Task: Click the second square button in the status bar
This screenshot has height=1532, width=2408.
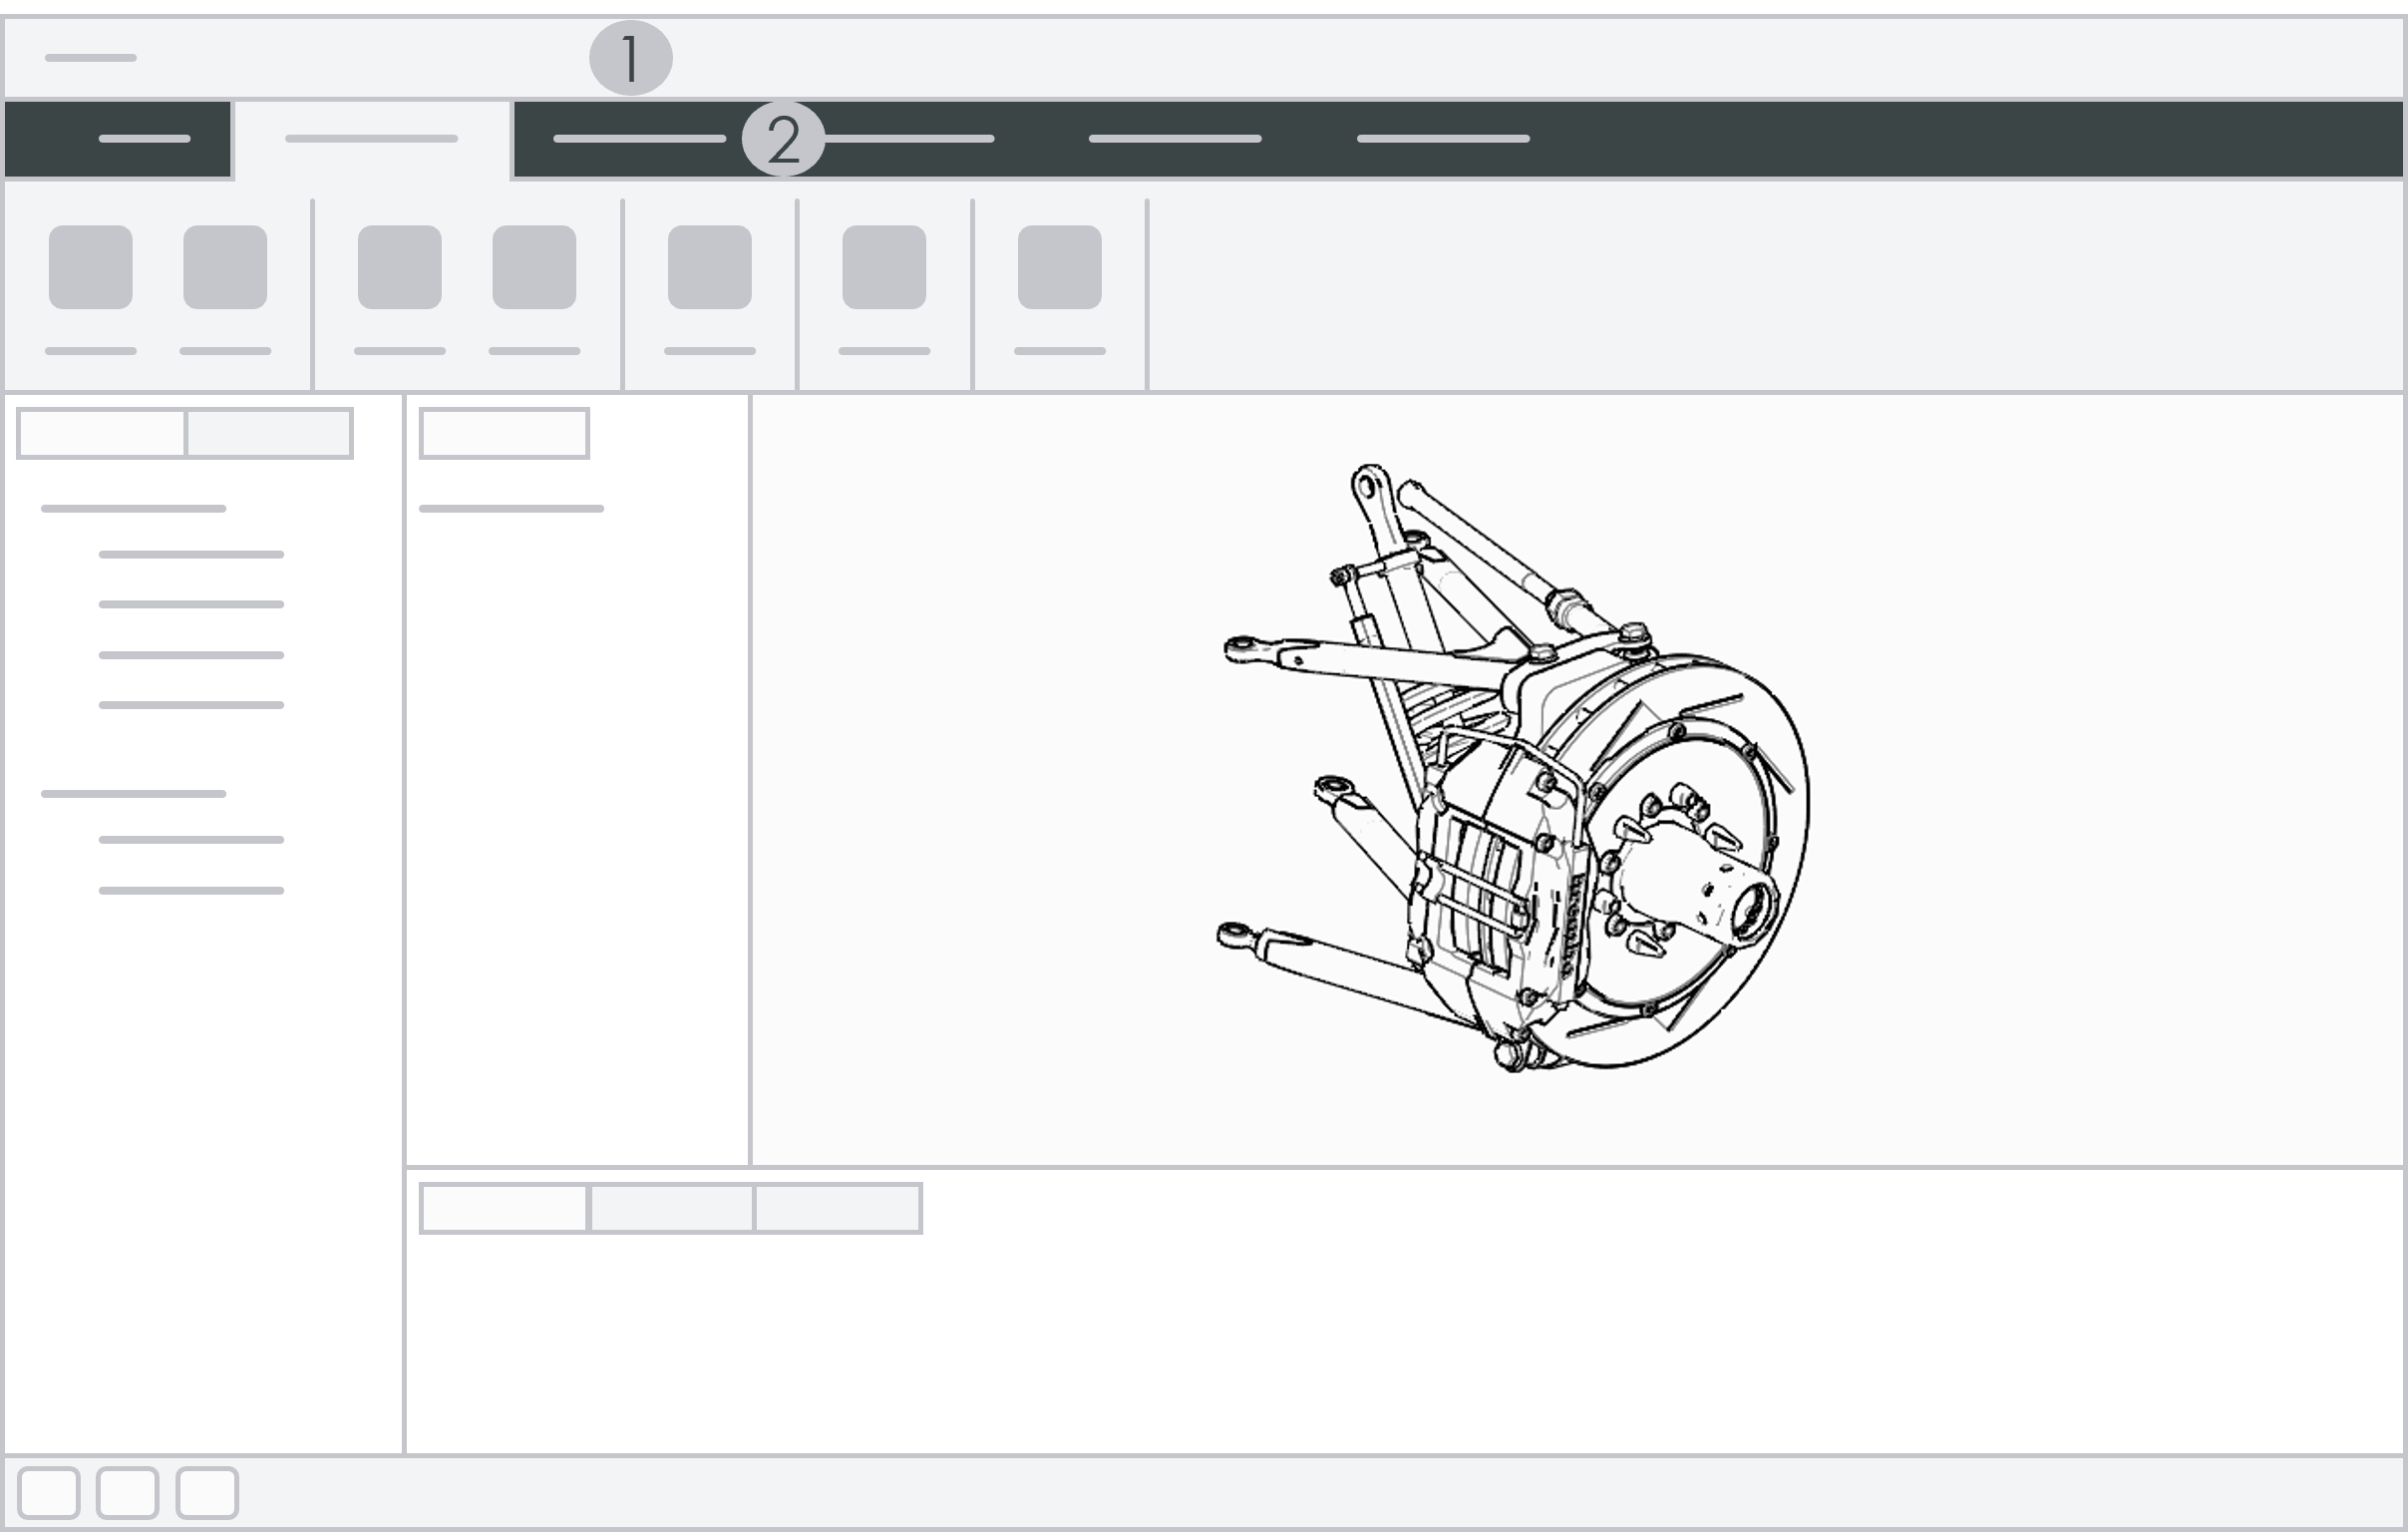Action: [x=127, y=1493]
